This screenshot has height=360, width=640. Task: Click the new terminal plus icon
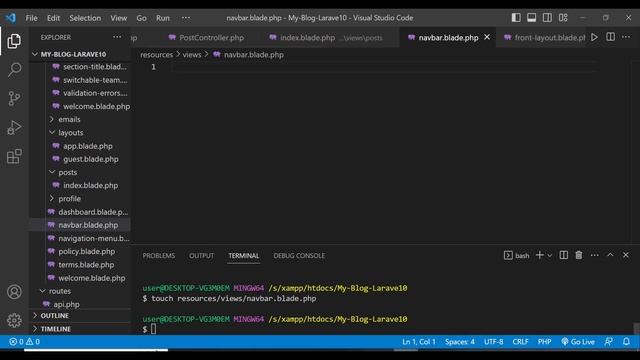point(540,255)
